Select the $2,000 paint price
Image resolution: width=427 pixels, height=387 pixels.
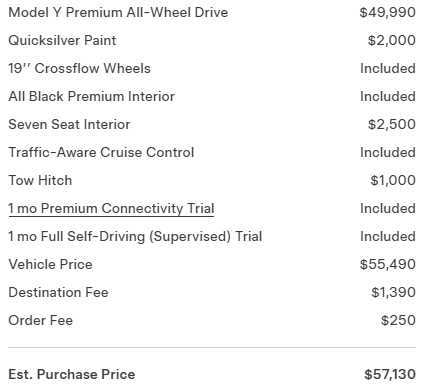pyautogui.click(x=392, y=41)
